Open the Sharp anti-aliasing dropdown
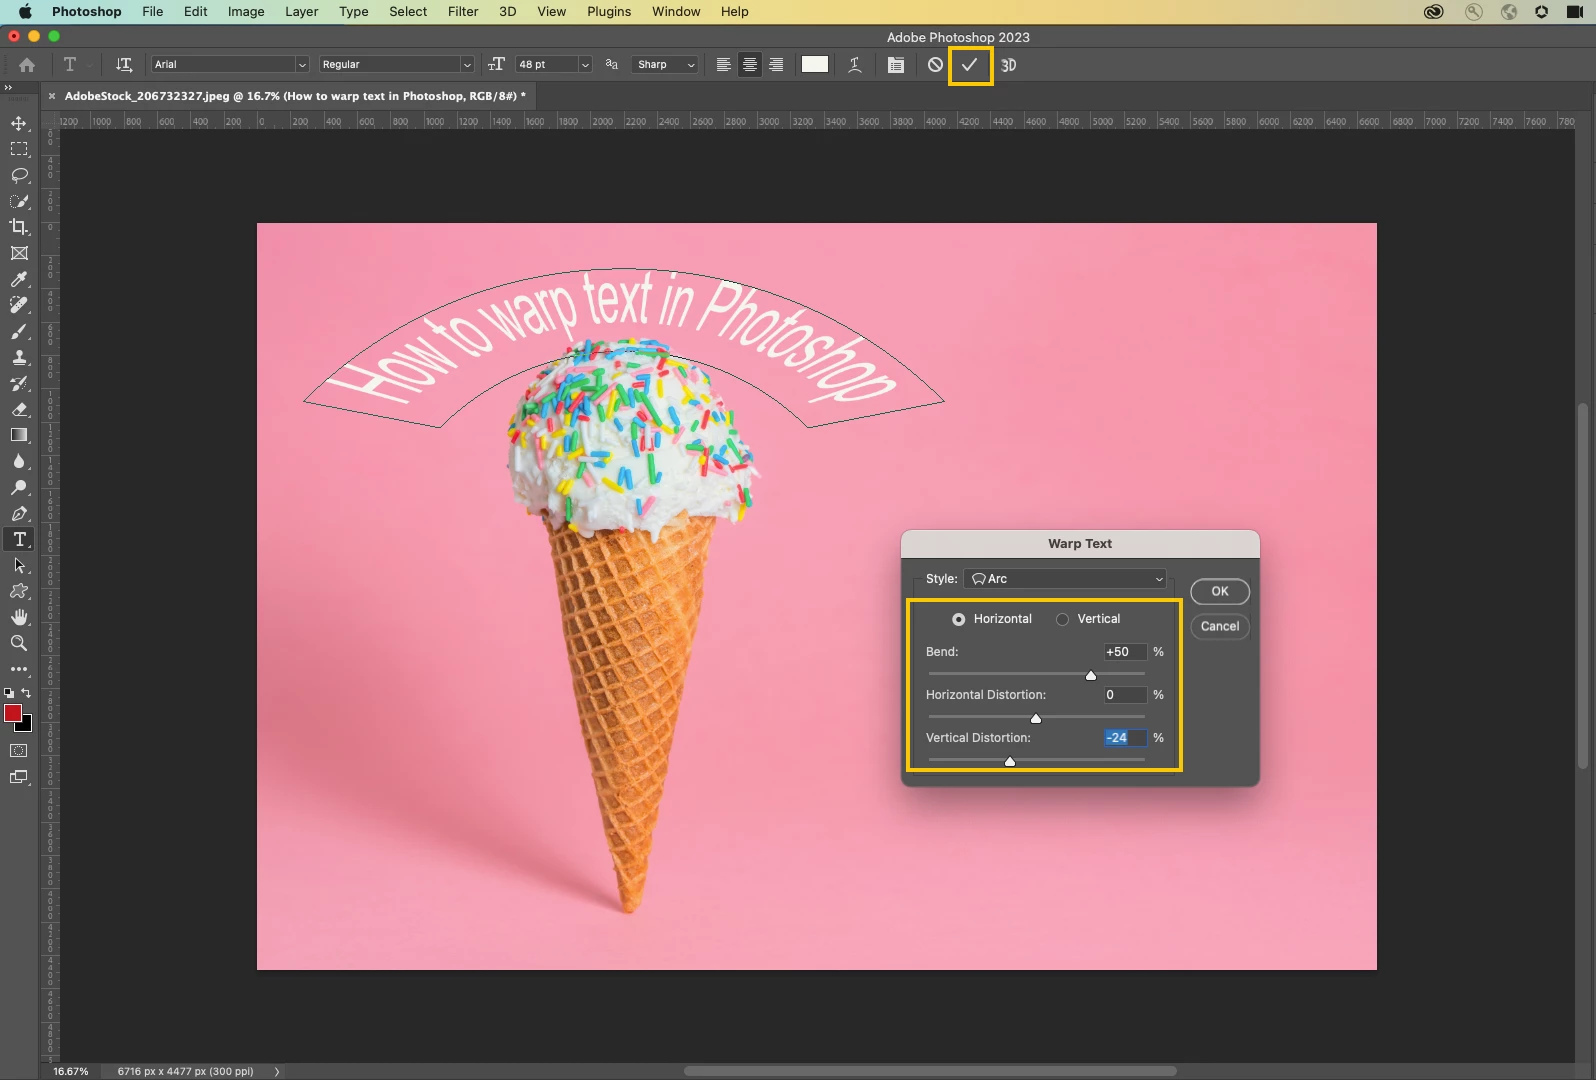 click(x=665, y=64)
